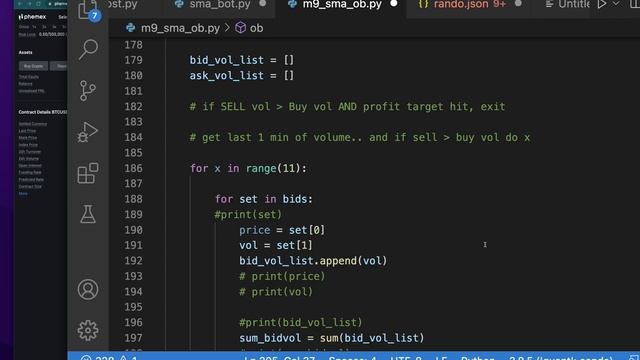Click Buy Crypto button in Phemex window
The height and width of the screenshot is (360, 640).
pos(33,66)
